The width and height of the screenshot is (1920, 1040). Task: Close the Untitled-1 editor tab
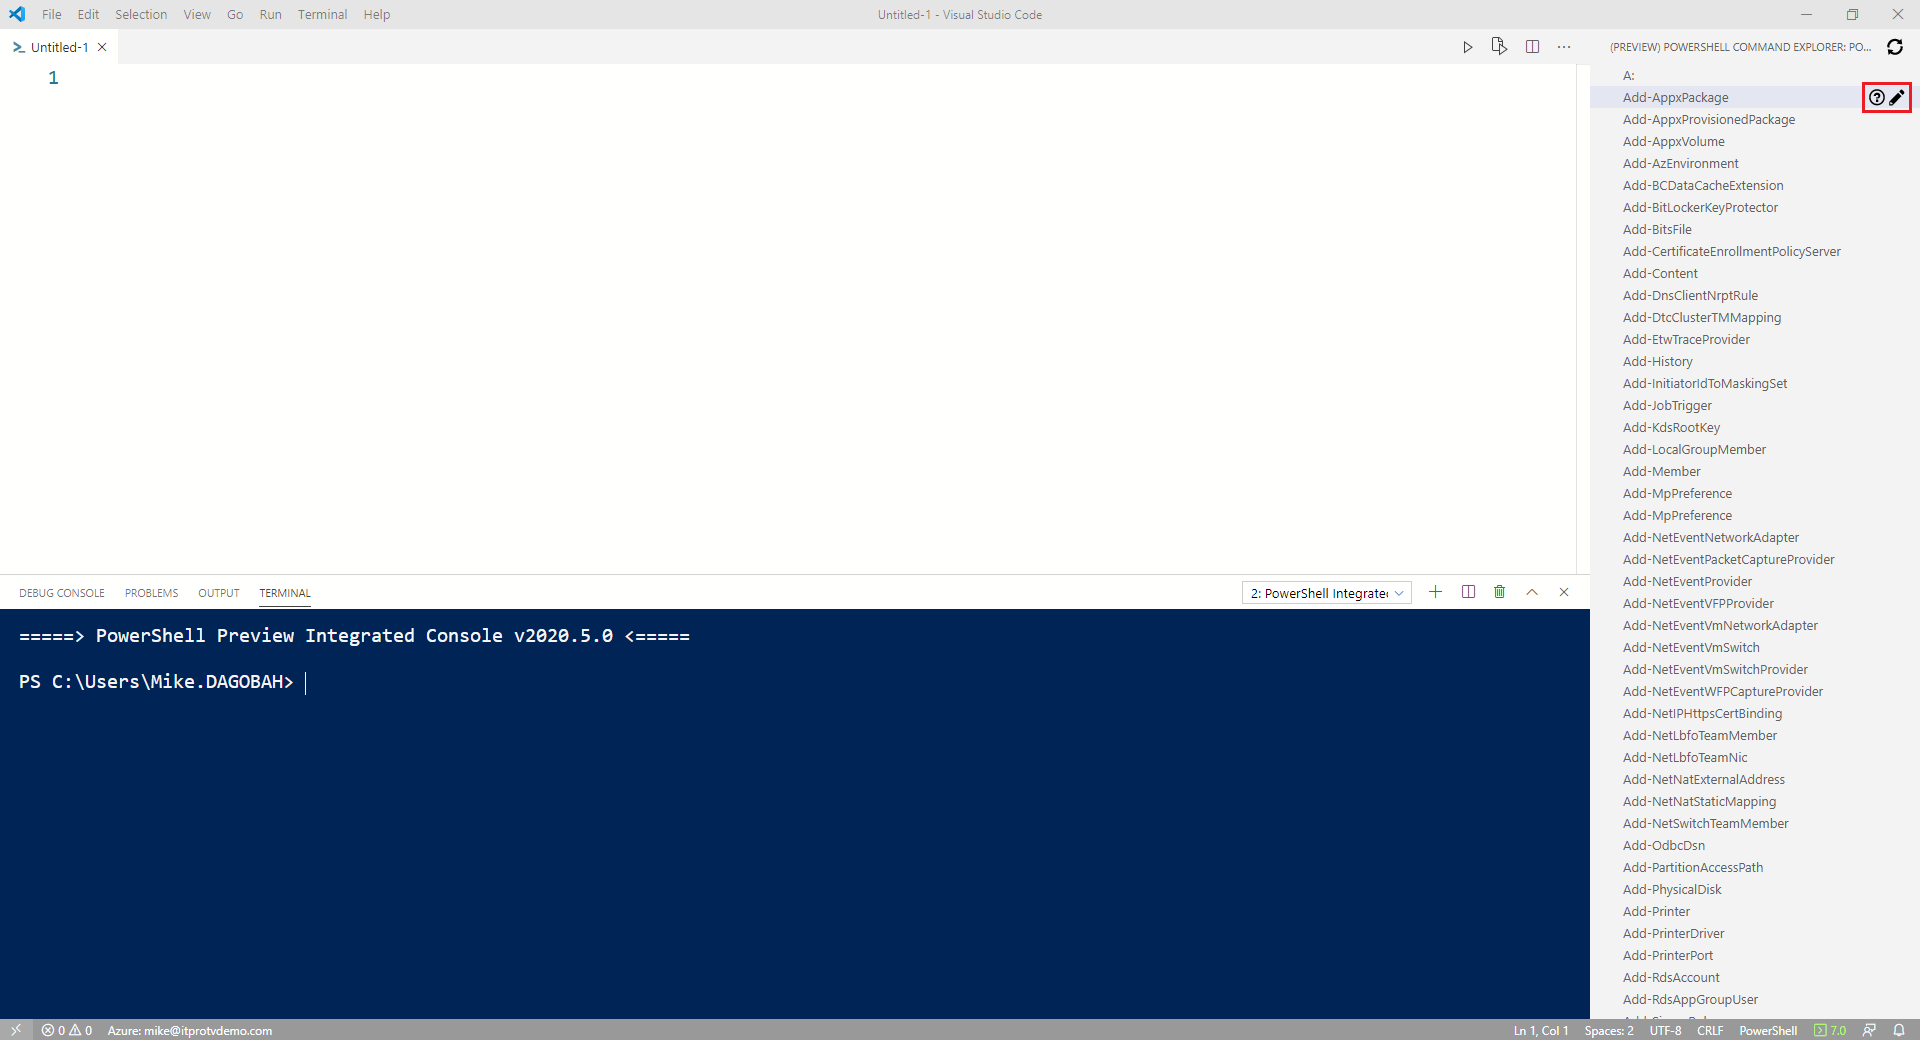tap(102, 47)
